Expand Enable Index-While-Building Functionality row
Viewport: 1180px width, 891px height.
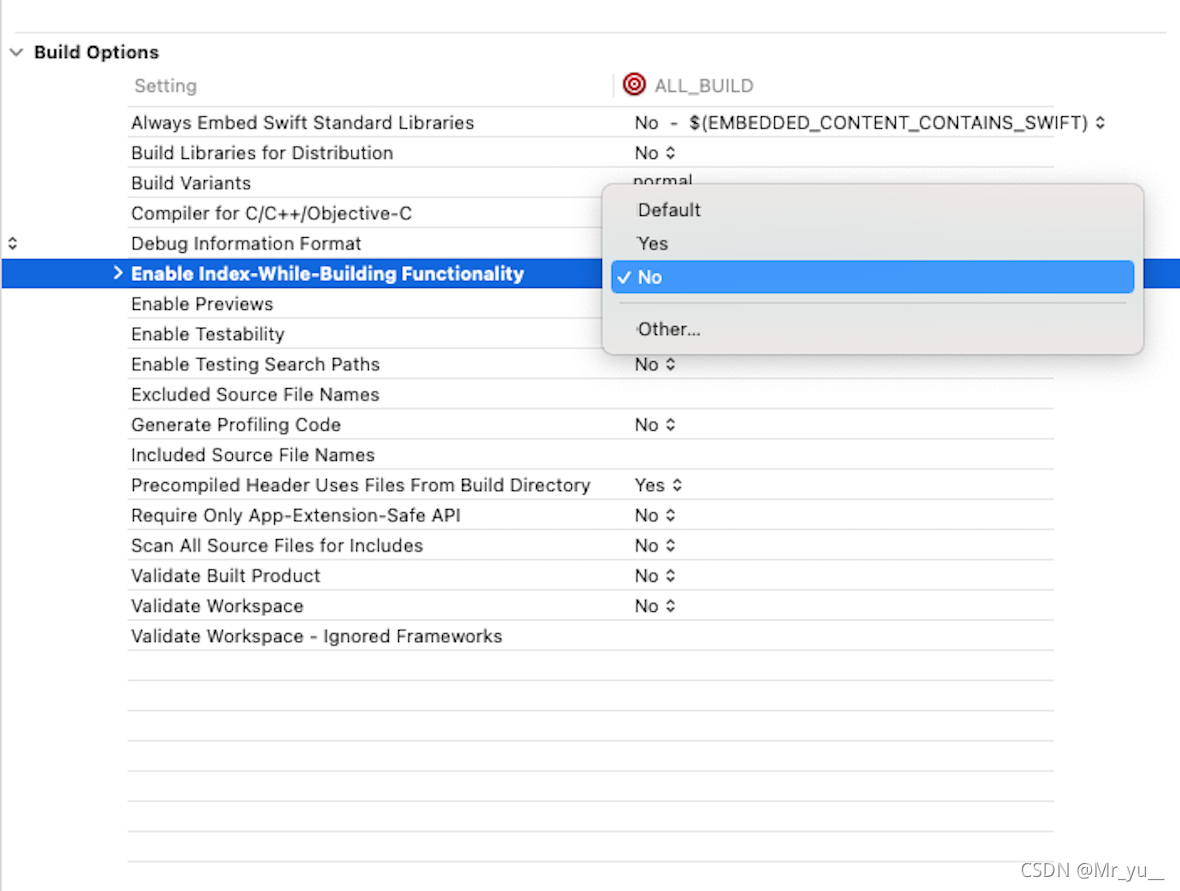(x=117, y=273)
